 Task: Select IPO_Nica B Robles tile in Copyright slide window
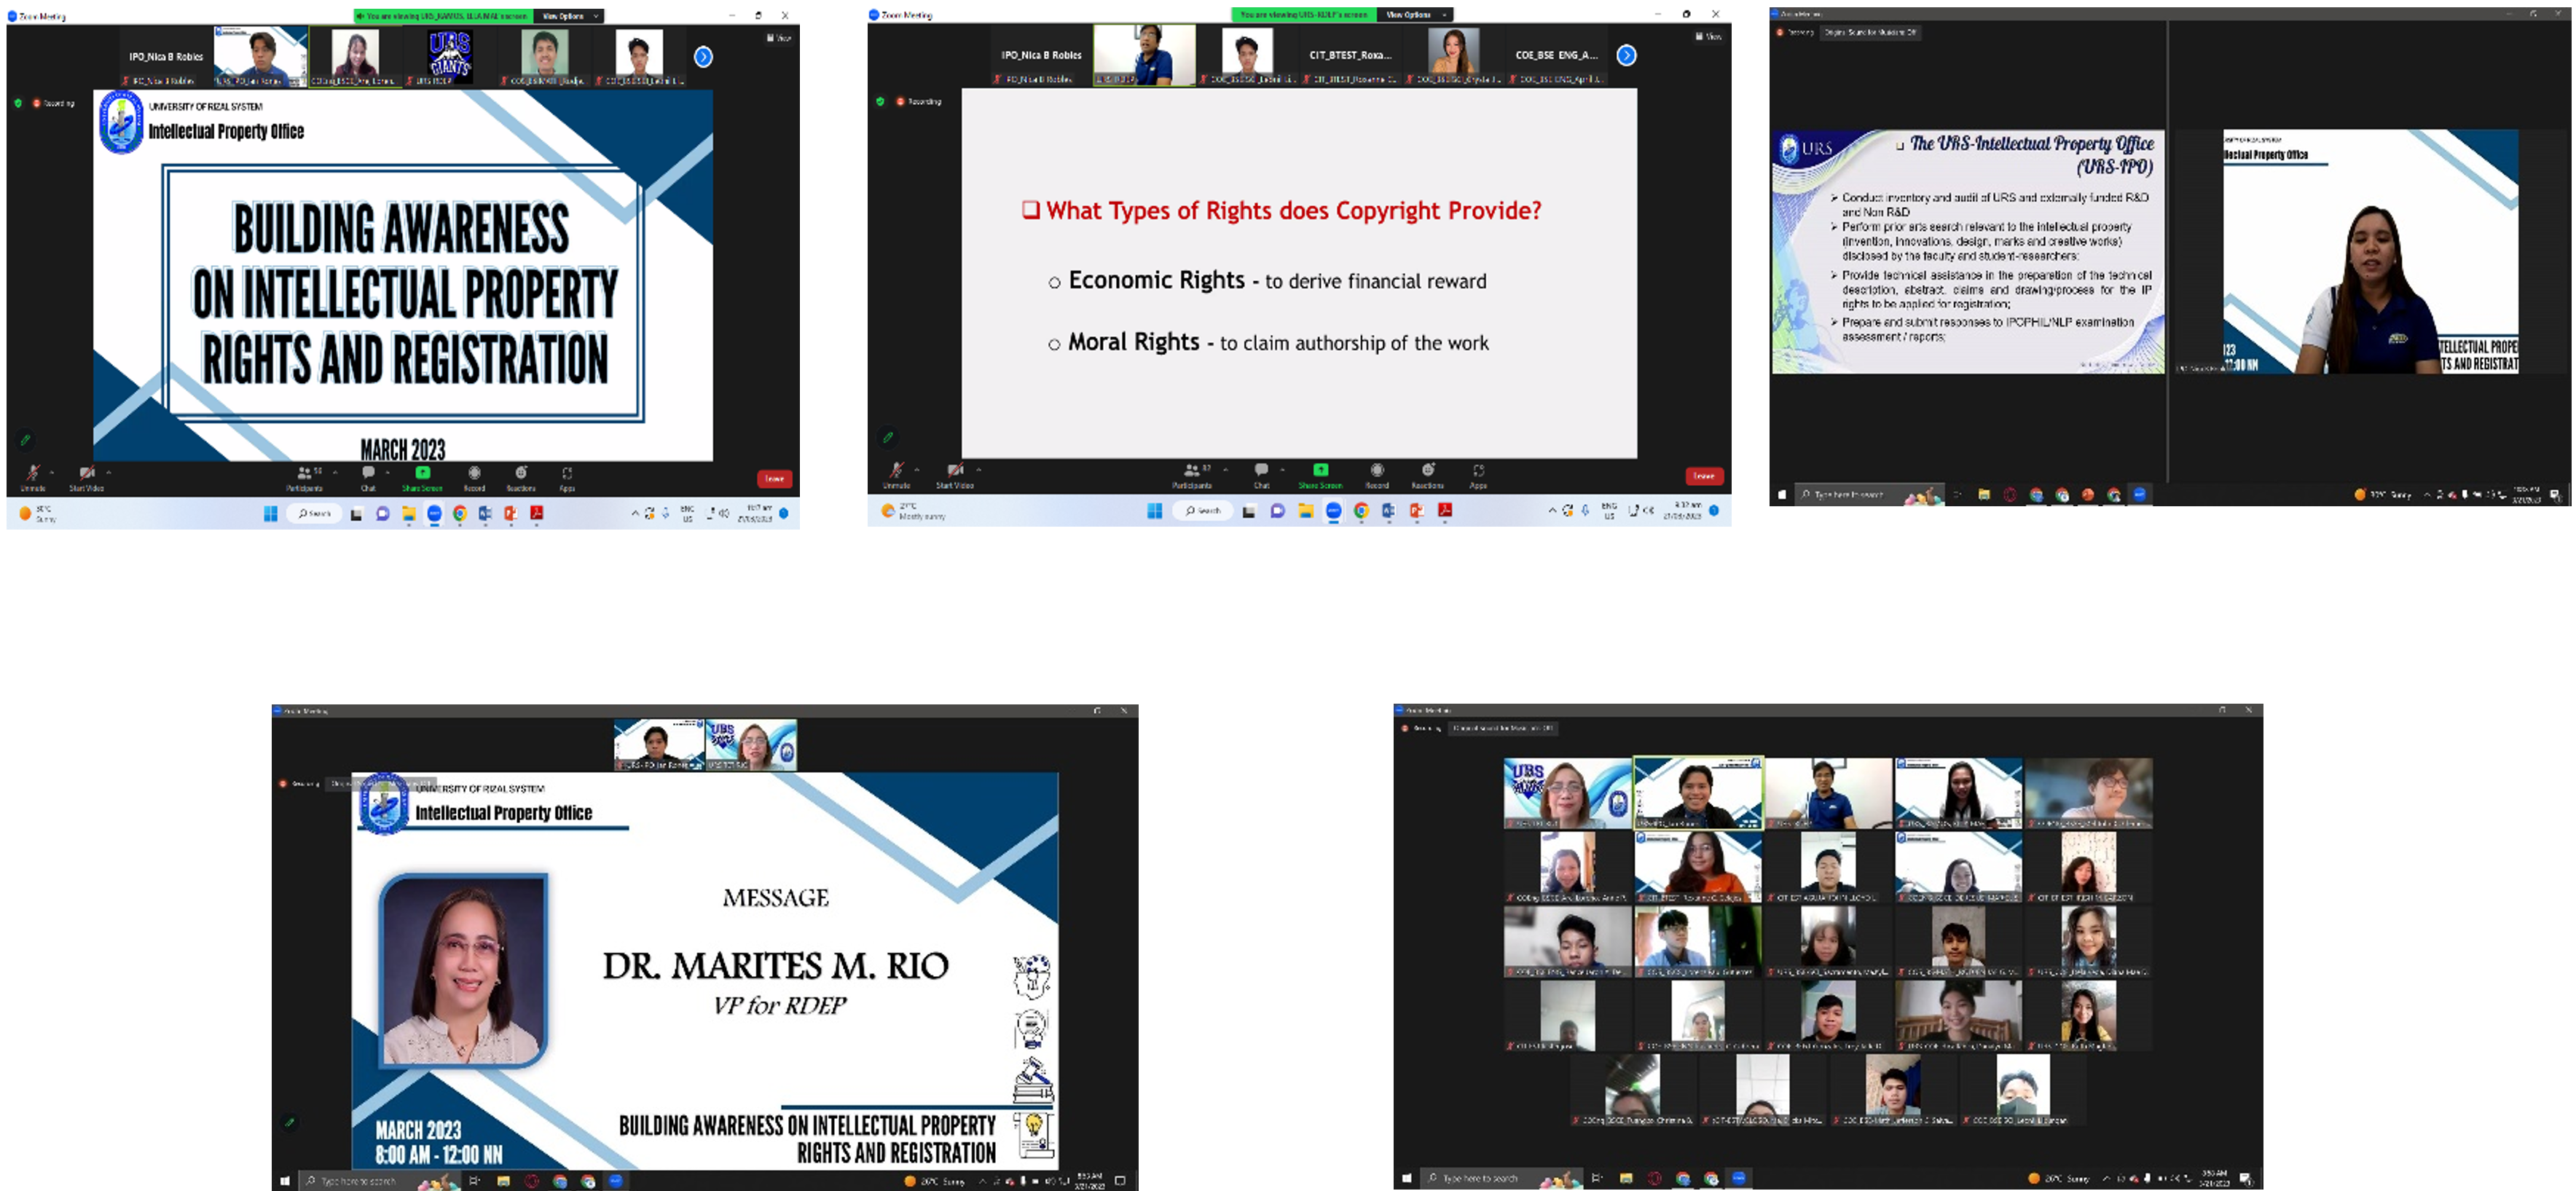[x=1041, y=56]
